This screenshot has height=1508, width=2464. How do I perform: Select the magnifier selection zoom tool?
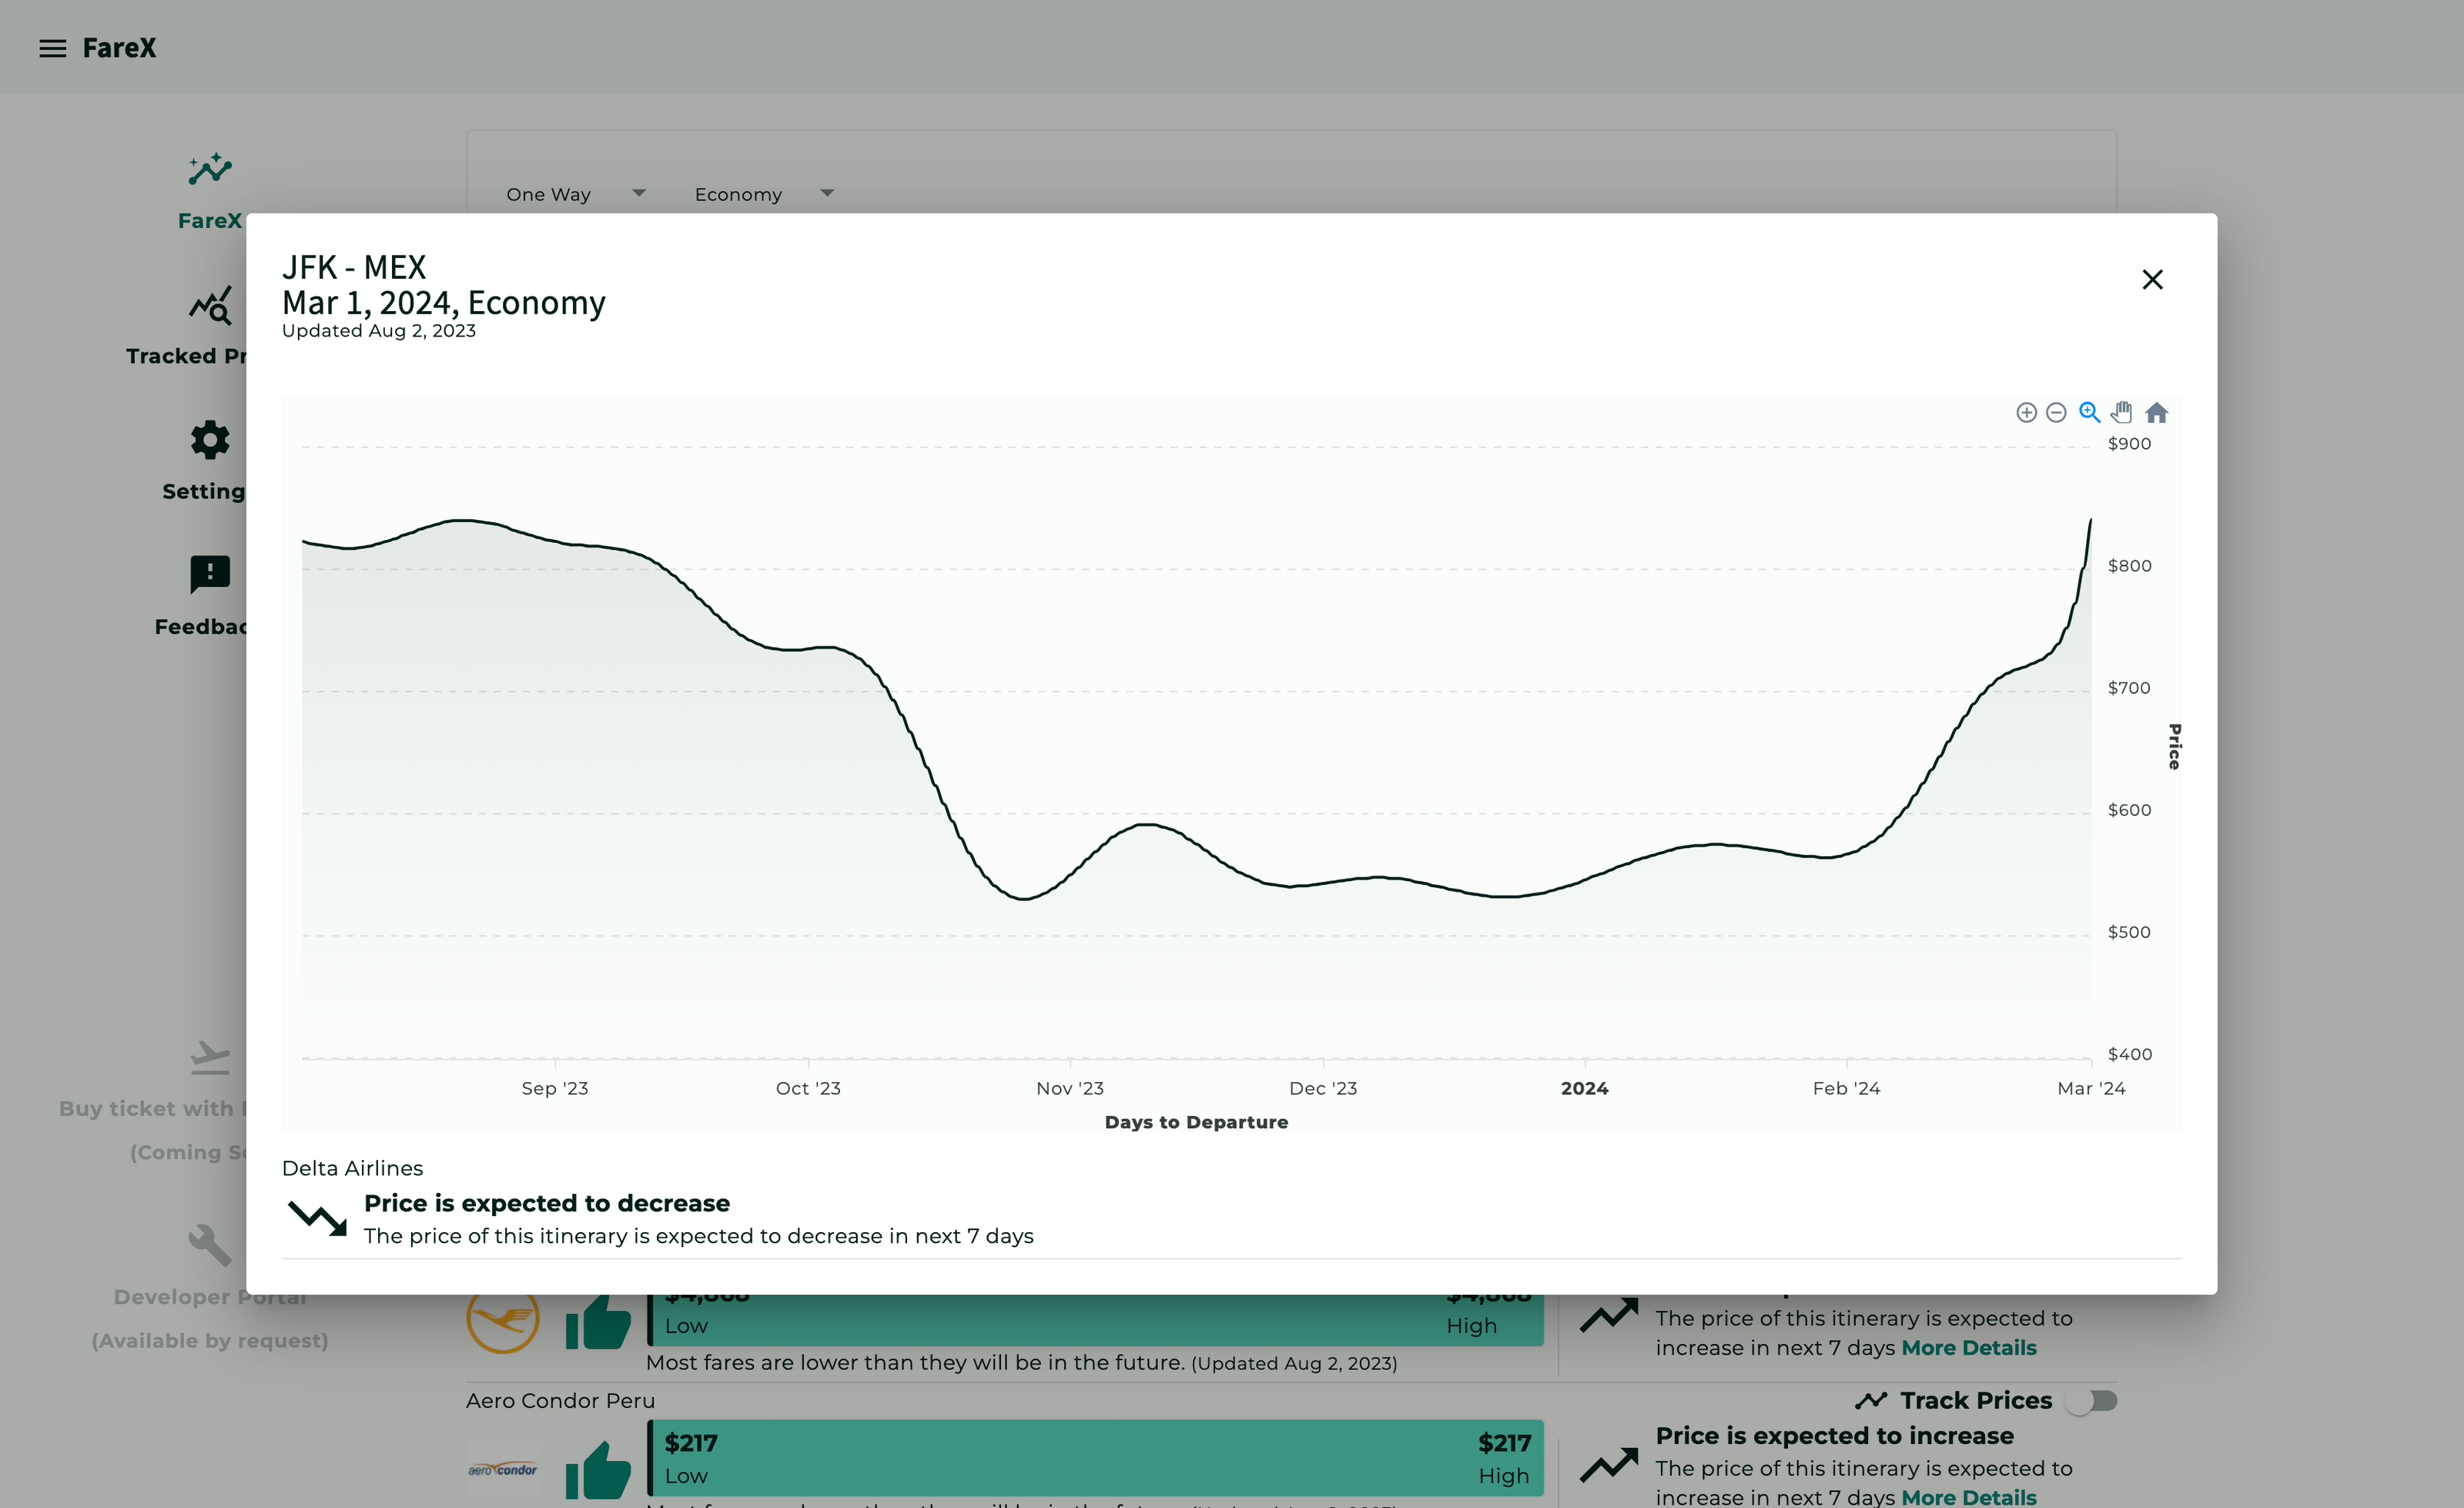coord(2089,413)
